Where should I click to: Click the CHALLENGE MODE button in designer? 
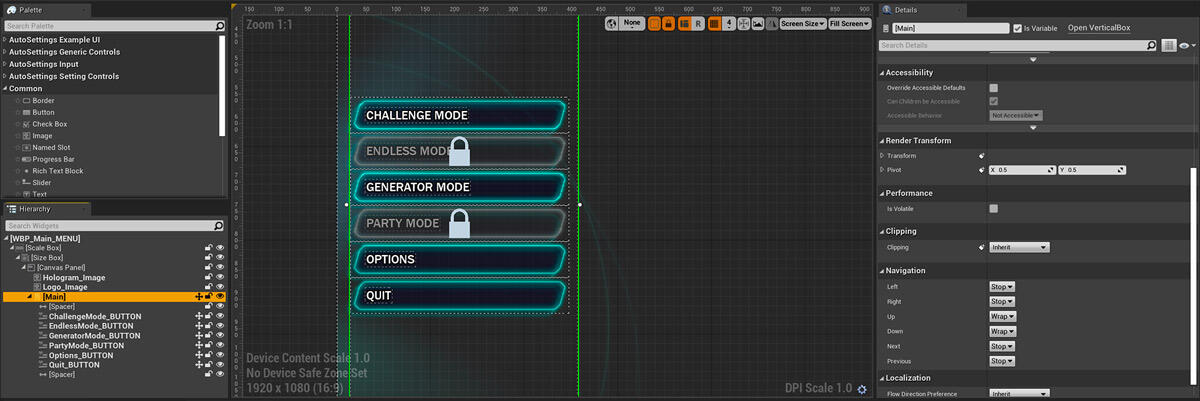[459, 116]
